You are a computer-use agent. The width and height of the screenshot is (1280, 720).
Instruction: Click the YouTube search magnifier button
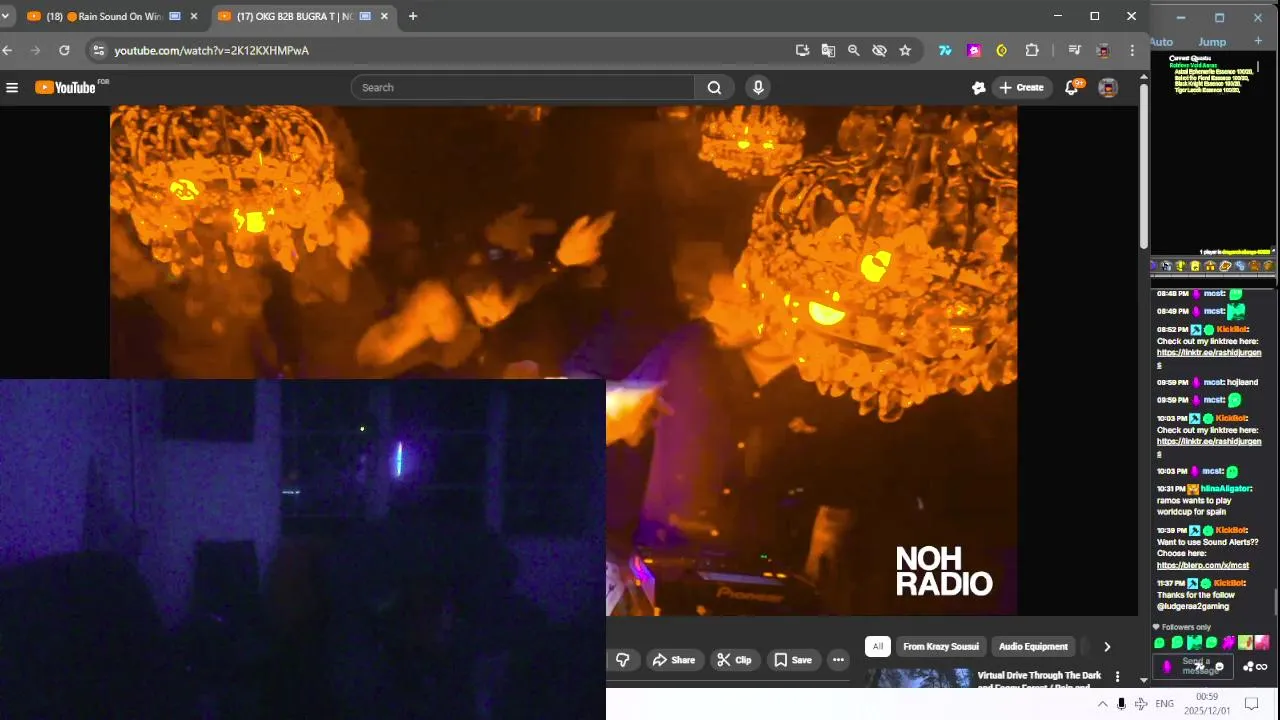714,88
